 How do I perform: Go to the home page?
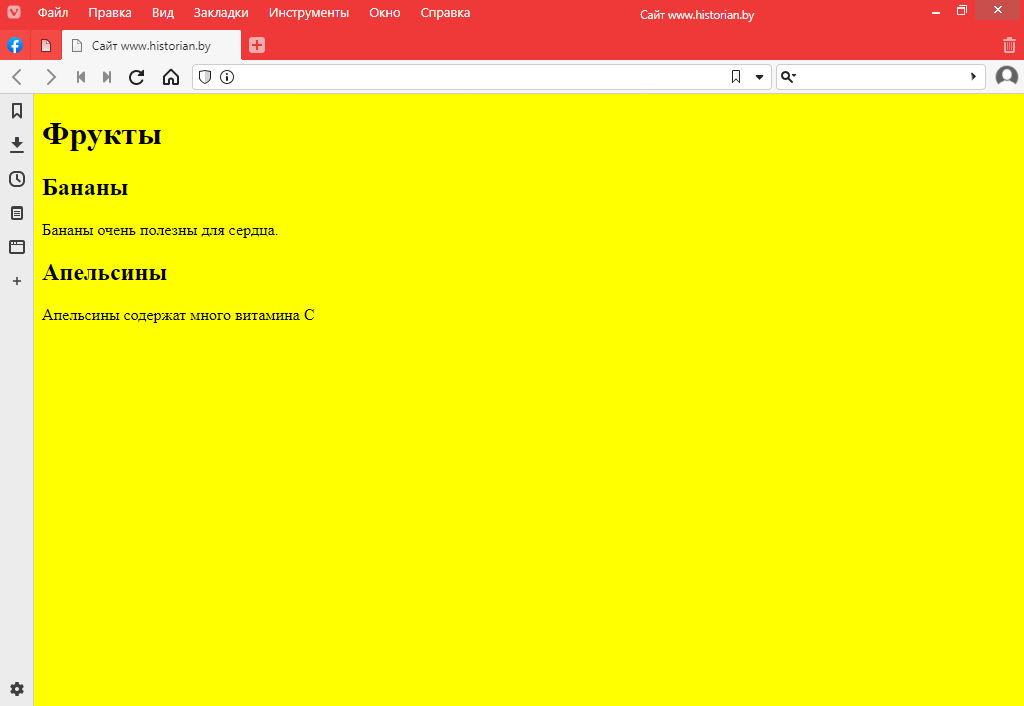pyautogui.click(x=171, y=77)
